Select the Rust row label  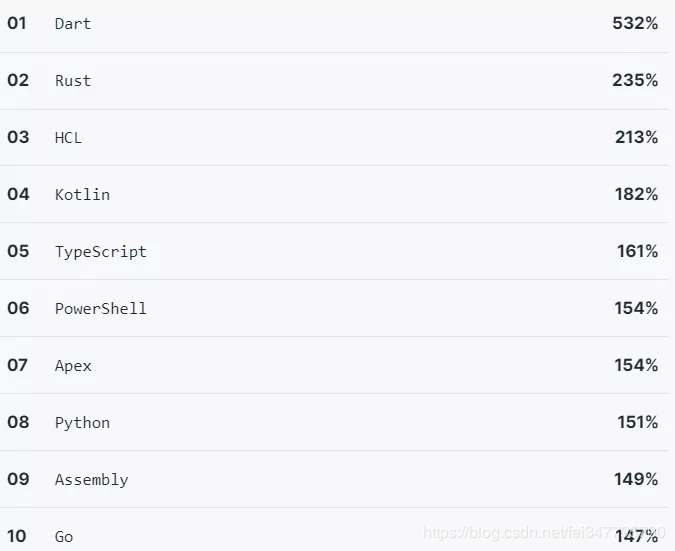(x=73, y=80)
